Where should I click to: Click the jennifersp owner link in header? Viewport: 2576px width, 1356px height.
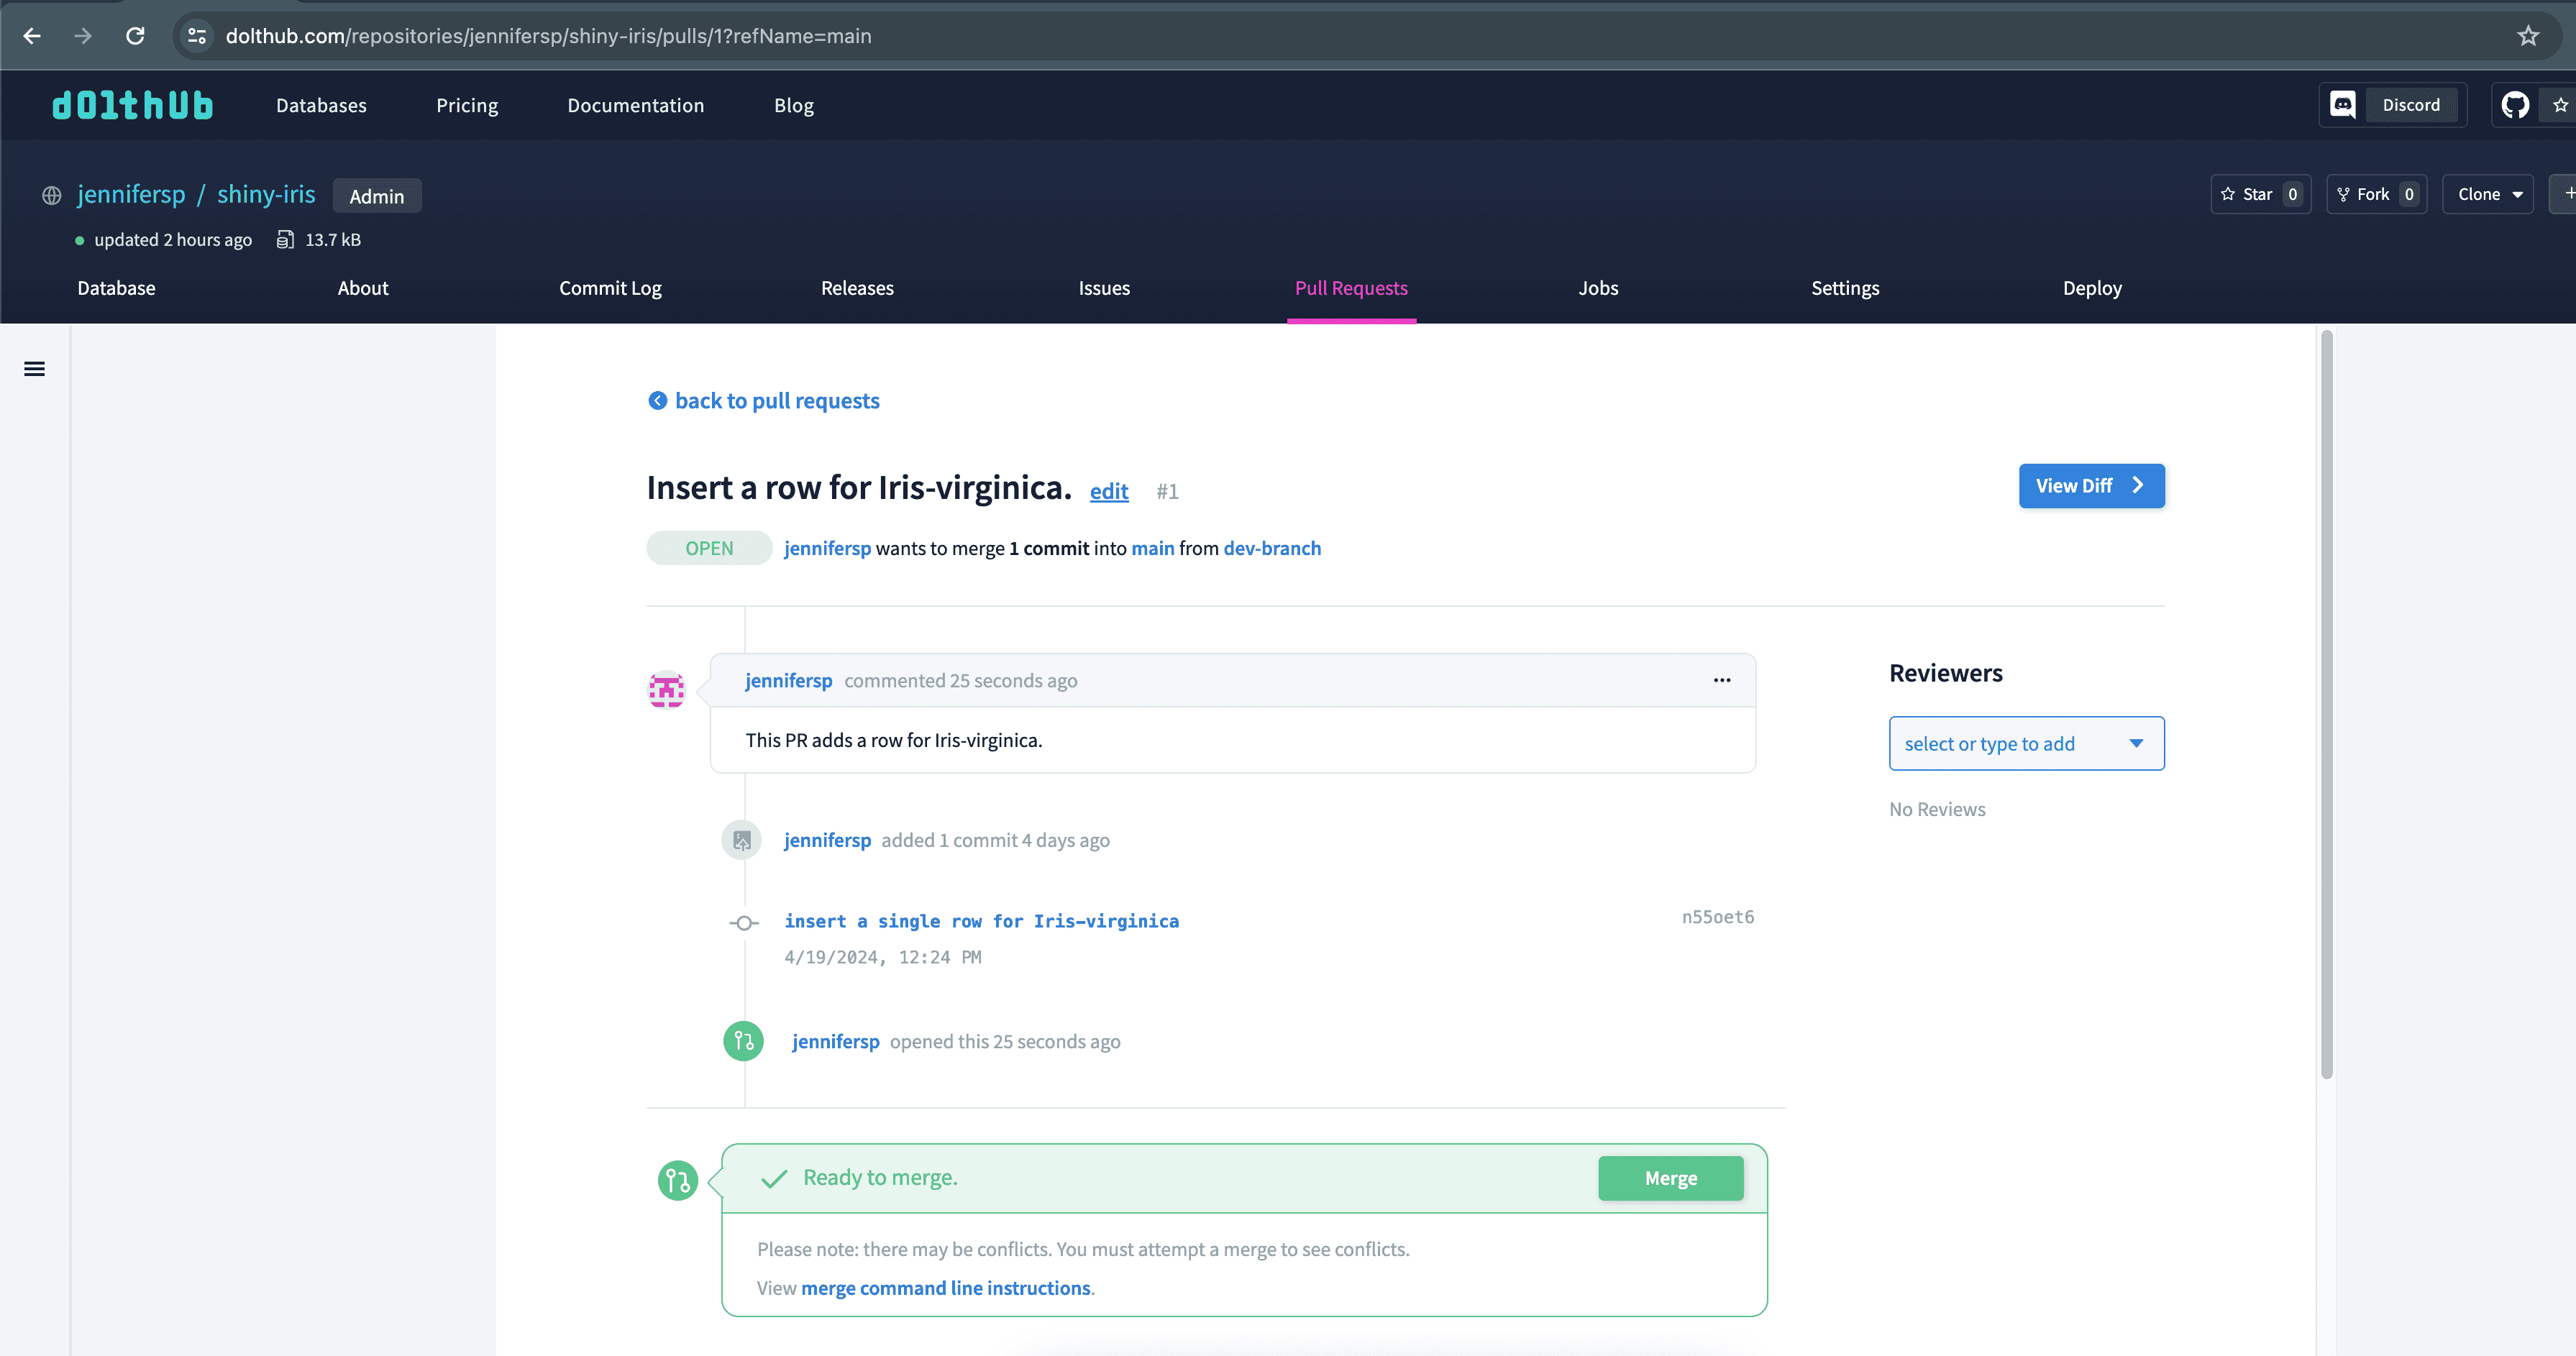click(131, 194)
